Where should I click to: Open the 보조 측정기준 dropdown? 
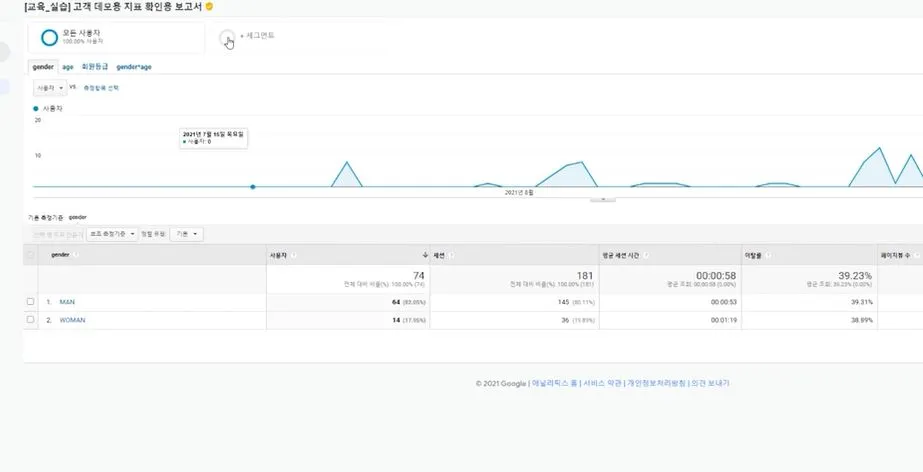(x=112, y=234)
